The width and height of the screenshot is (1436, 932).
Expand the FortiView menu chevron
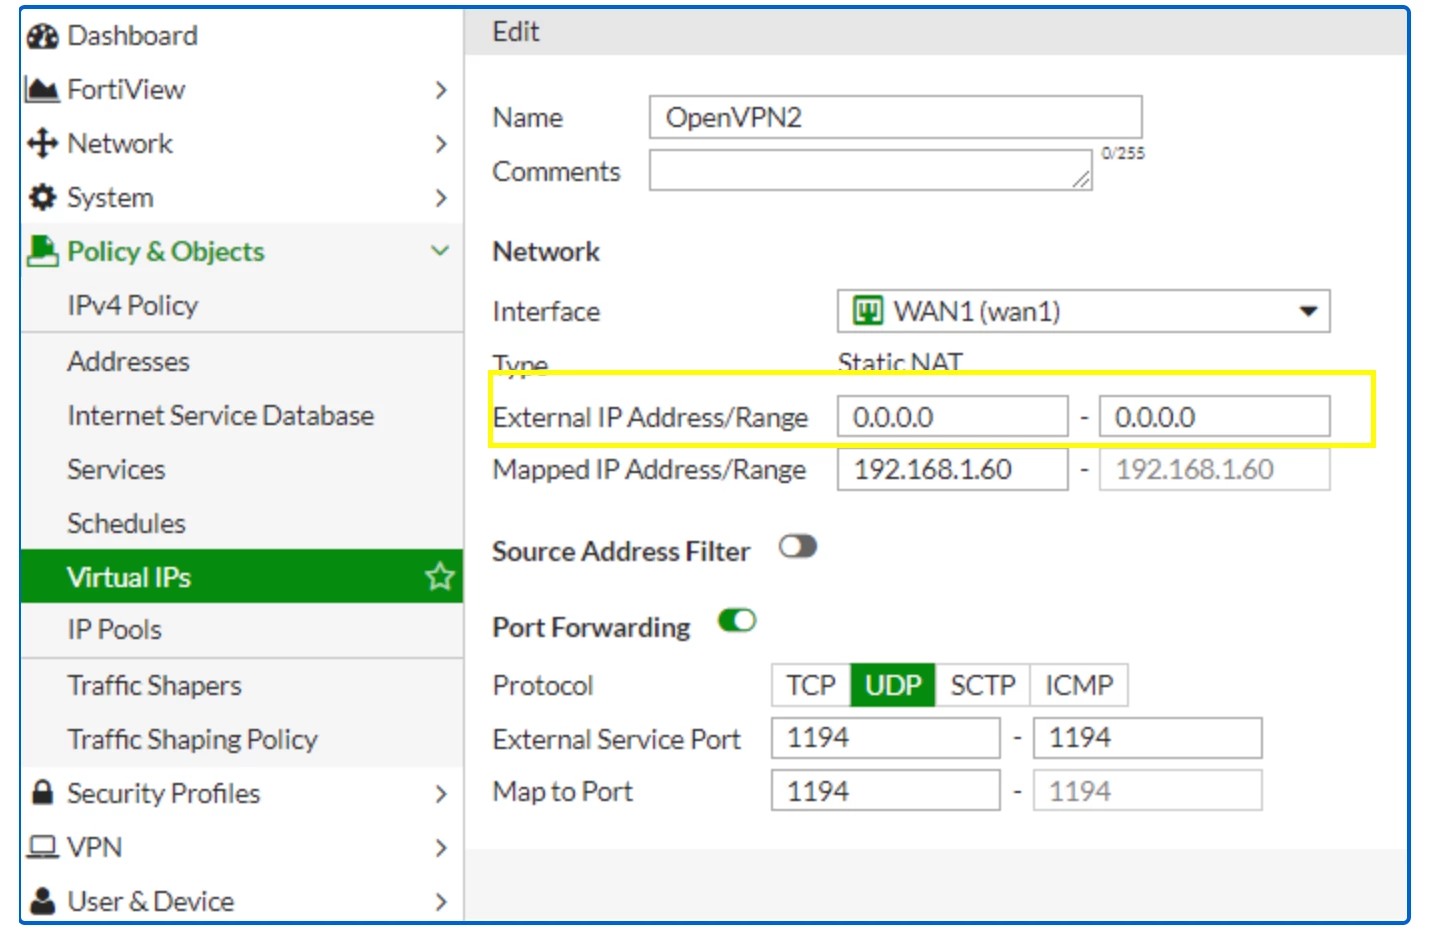(x=441, y=90)
